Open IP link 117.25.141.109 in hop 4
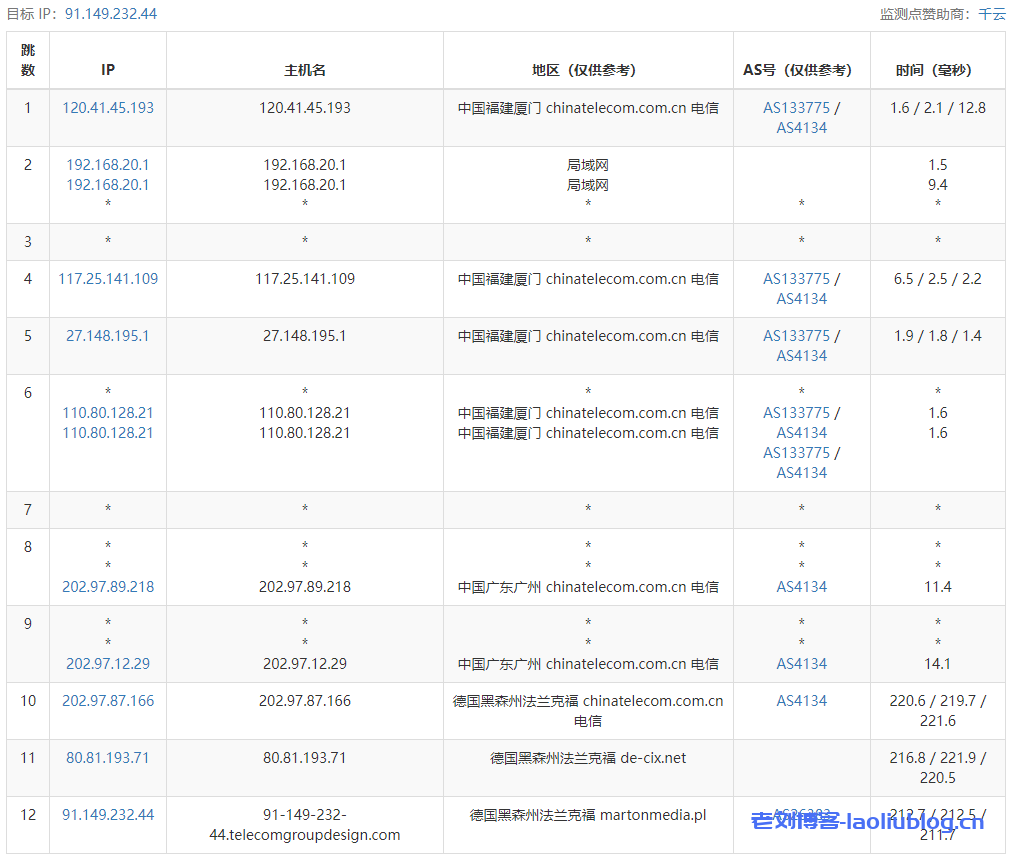The width and height of the screenshot is (1010, 859). [108, 279]
